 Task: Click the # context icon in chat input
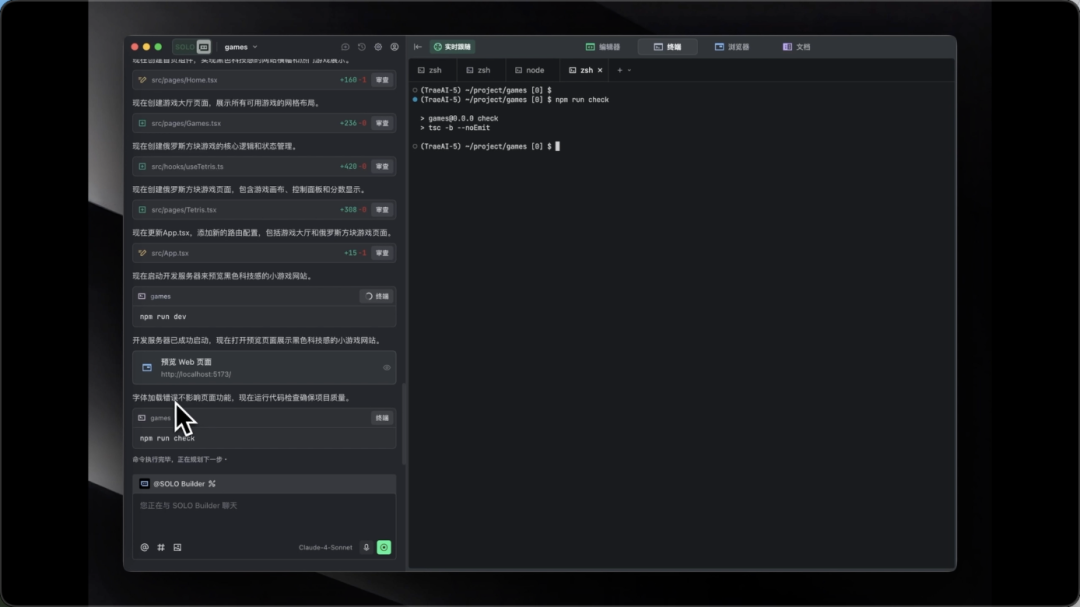point(161,547)
